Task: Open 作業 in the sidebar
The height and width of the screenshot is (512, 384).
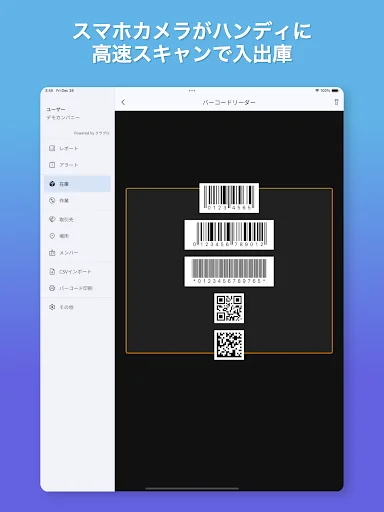Action: [77, 201]
